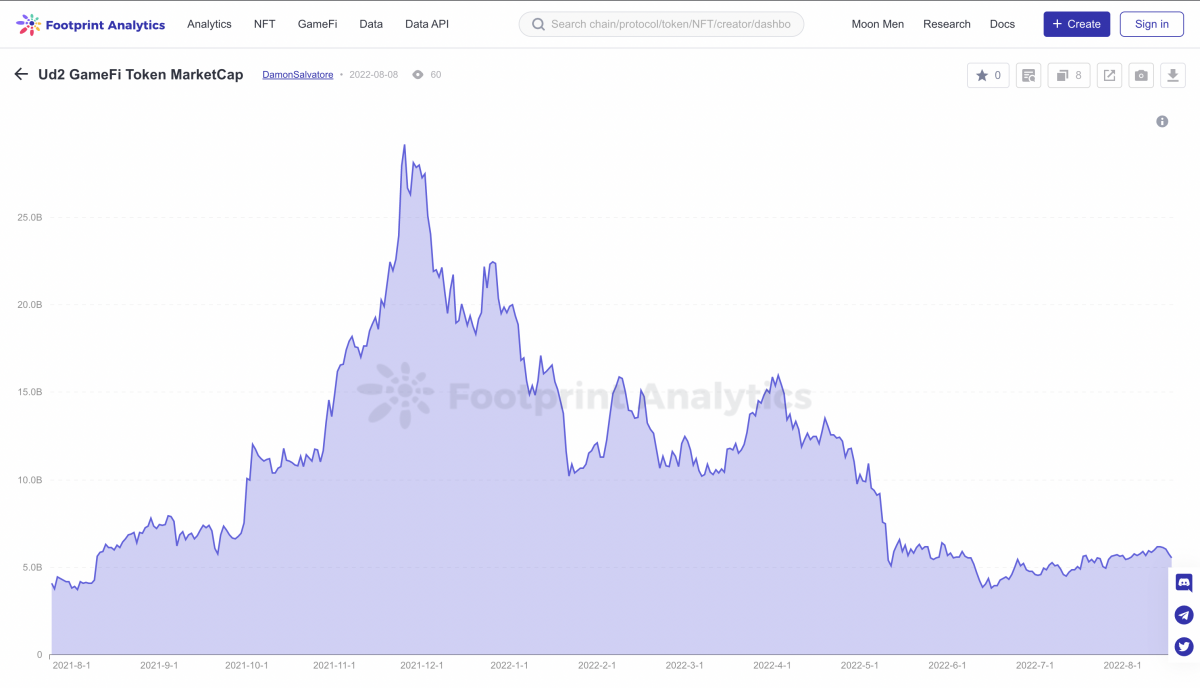Star this dashboard as favorite

click(x=988, y=75)
